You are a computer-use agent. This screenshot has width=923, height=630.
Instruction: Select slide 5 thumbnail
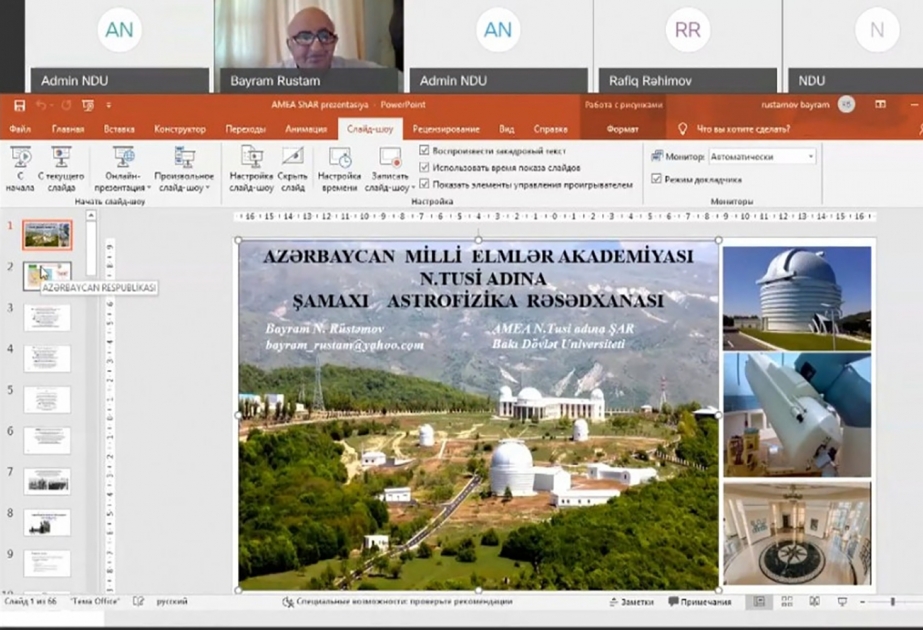[x=47, y=400]
